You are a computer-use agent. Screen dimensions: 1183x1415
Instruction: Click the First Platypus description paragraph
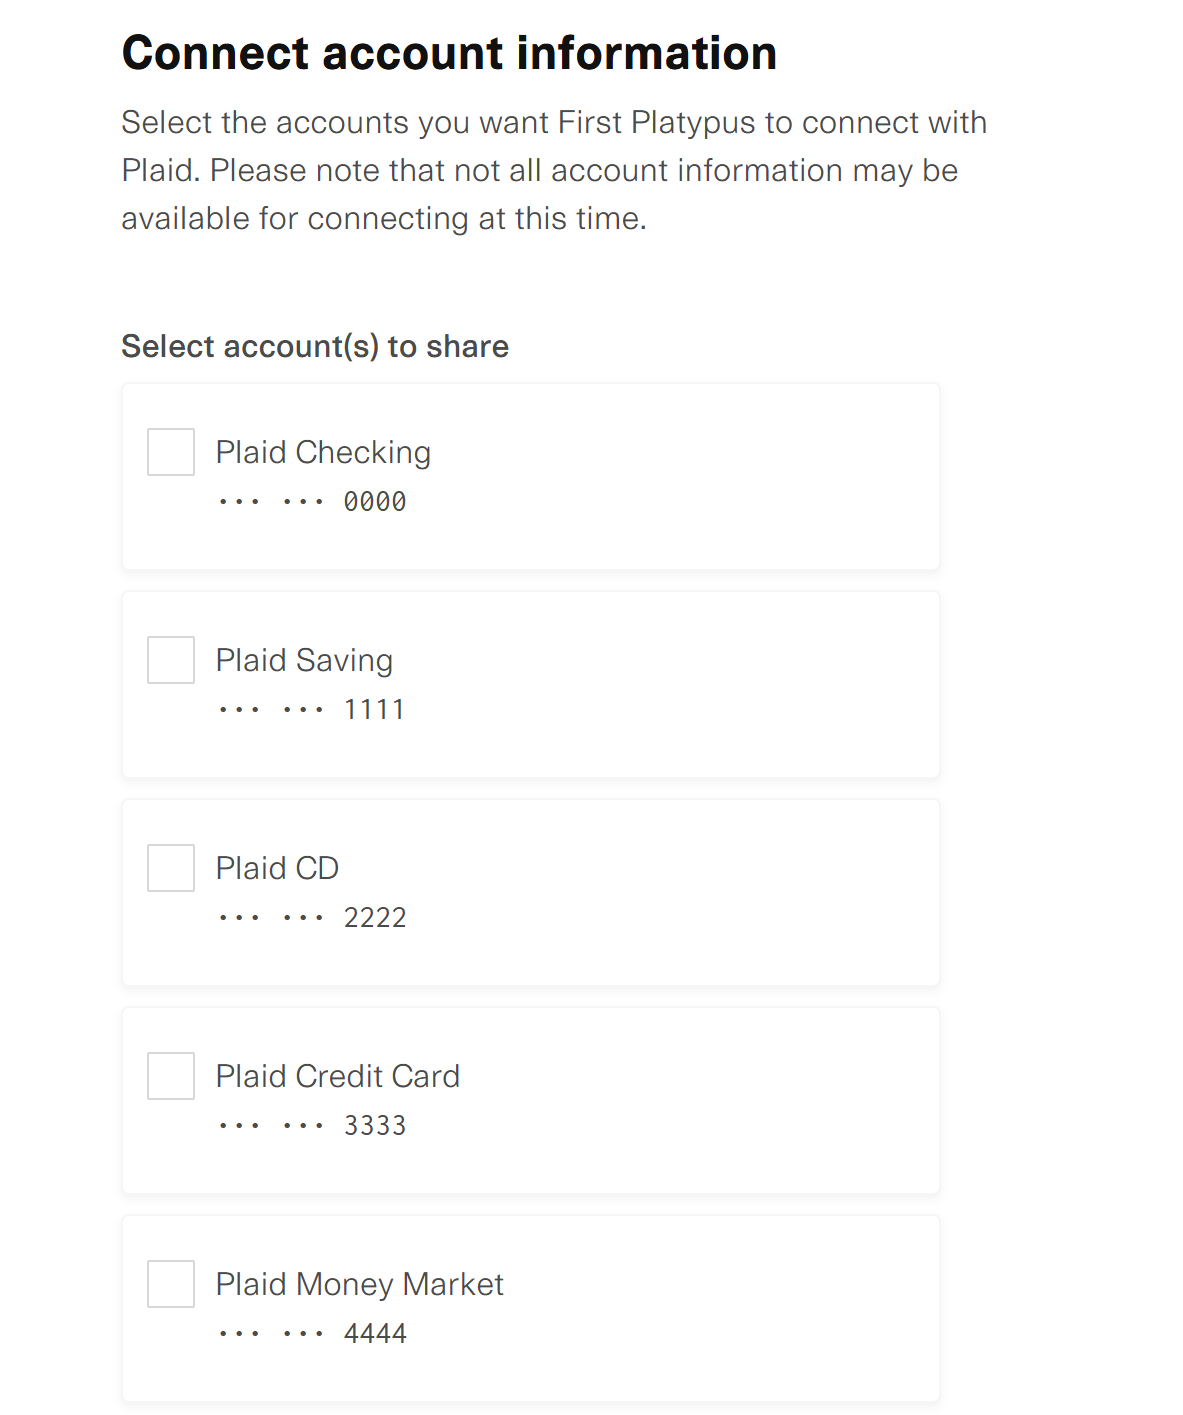pyautogui.click(x=553, y=170)
